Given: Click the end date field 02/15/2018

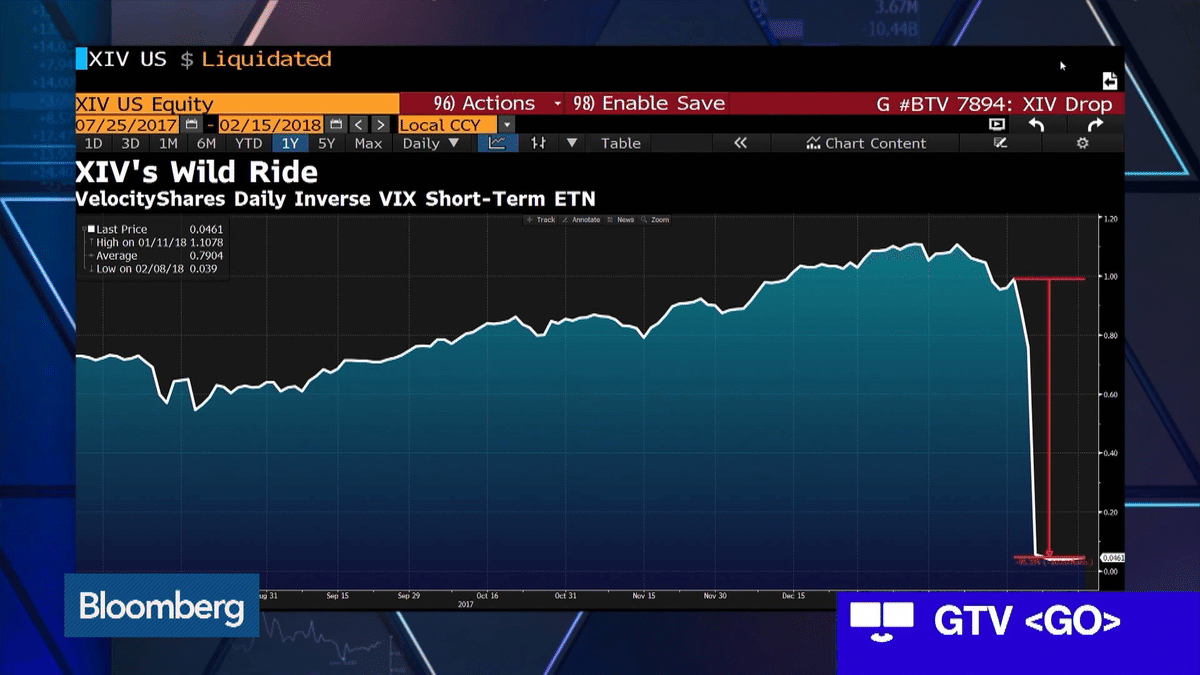Looking at the screenshot, I should [270, 125].
